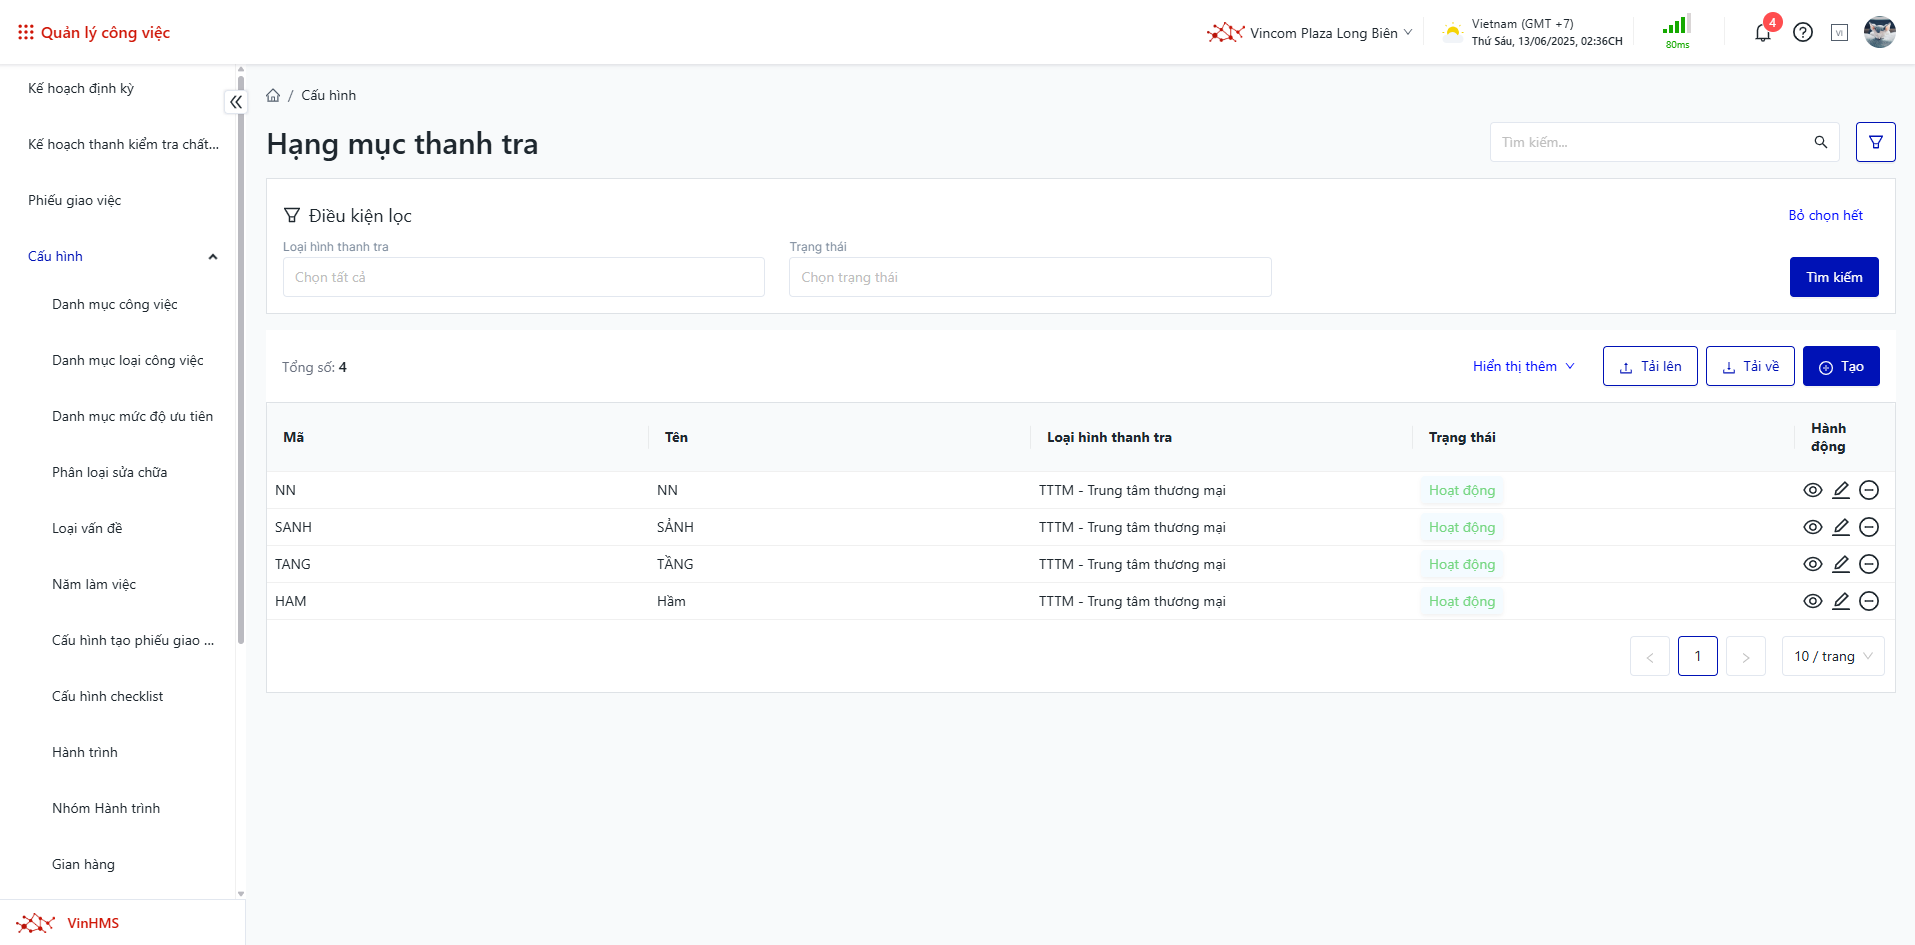Click the edit pencil for SANH row
1915x945 pixels.
point(1840,527)
